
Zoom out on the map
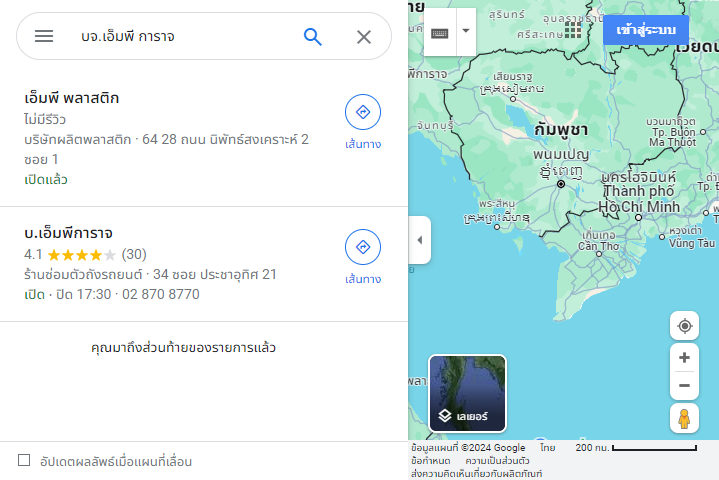(684, 386)
